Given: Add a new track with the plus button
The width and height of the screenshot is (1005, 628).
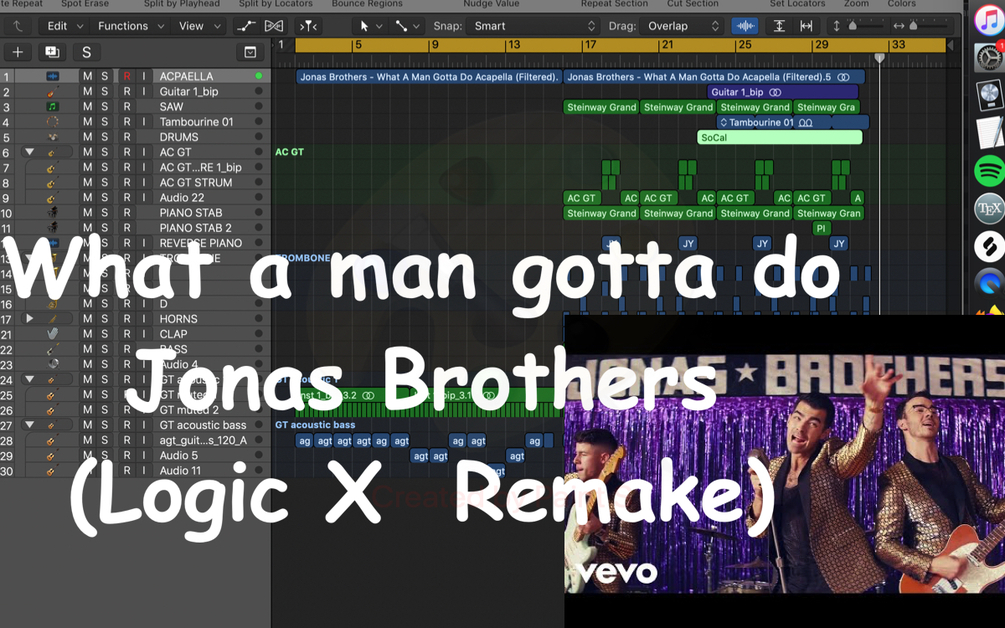Looking at the screenshot, I should (x=17, y=52).
